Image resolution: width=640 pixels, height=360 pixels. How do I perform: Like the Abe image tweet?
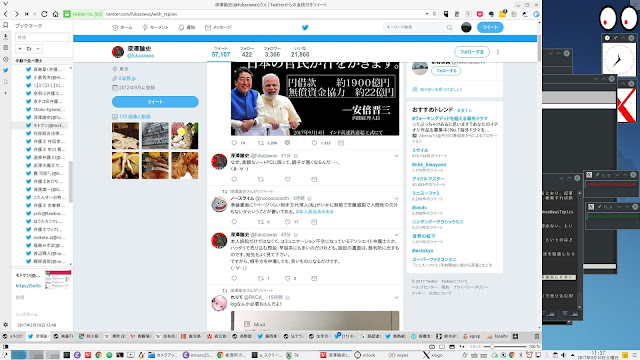pos(315,143)
